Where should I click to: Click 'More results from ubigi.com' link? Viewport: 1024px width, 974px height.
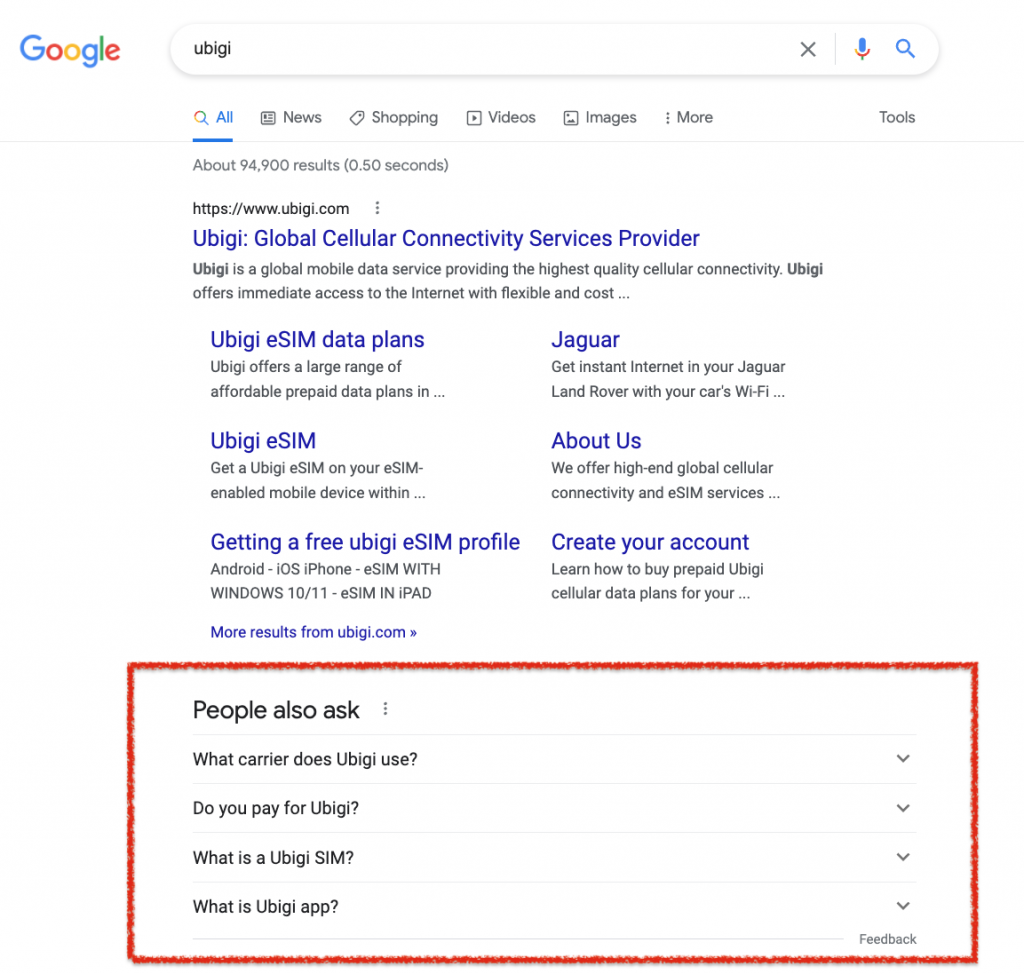click(313, 632)
